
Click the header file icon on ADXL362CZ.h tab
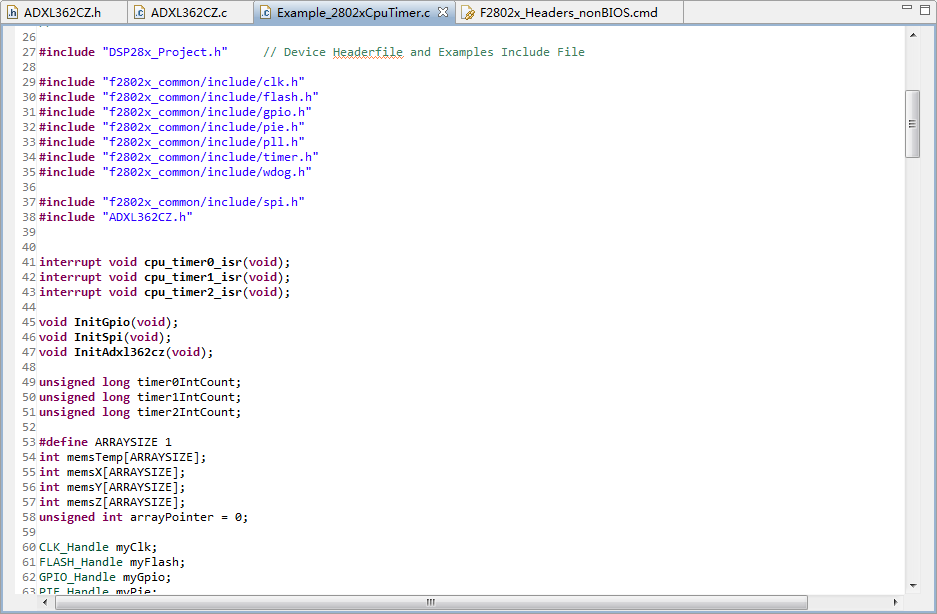tap(13, 13)
